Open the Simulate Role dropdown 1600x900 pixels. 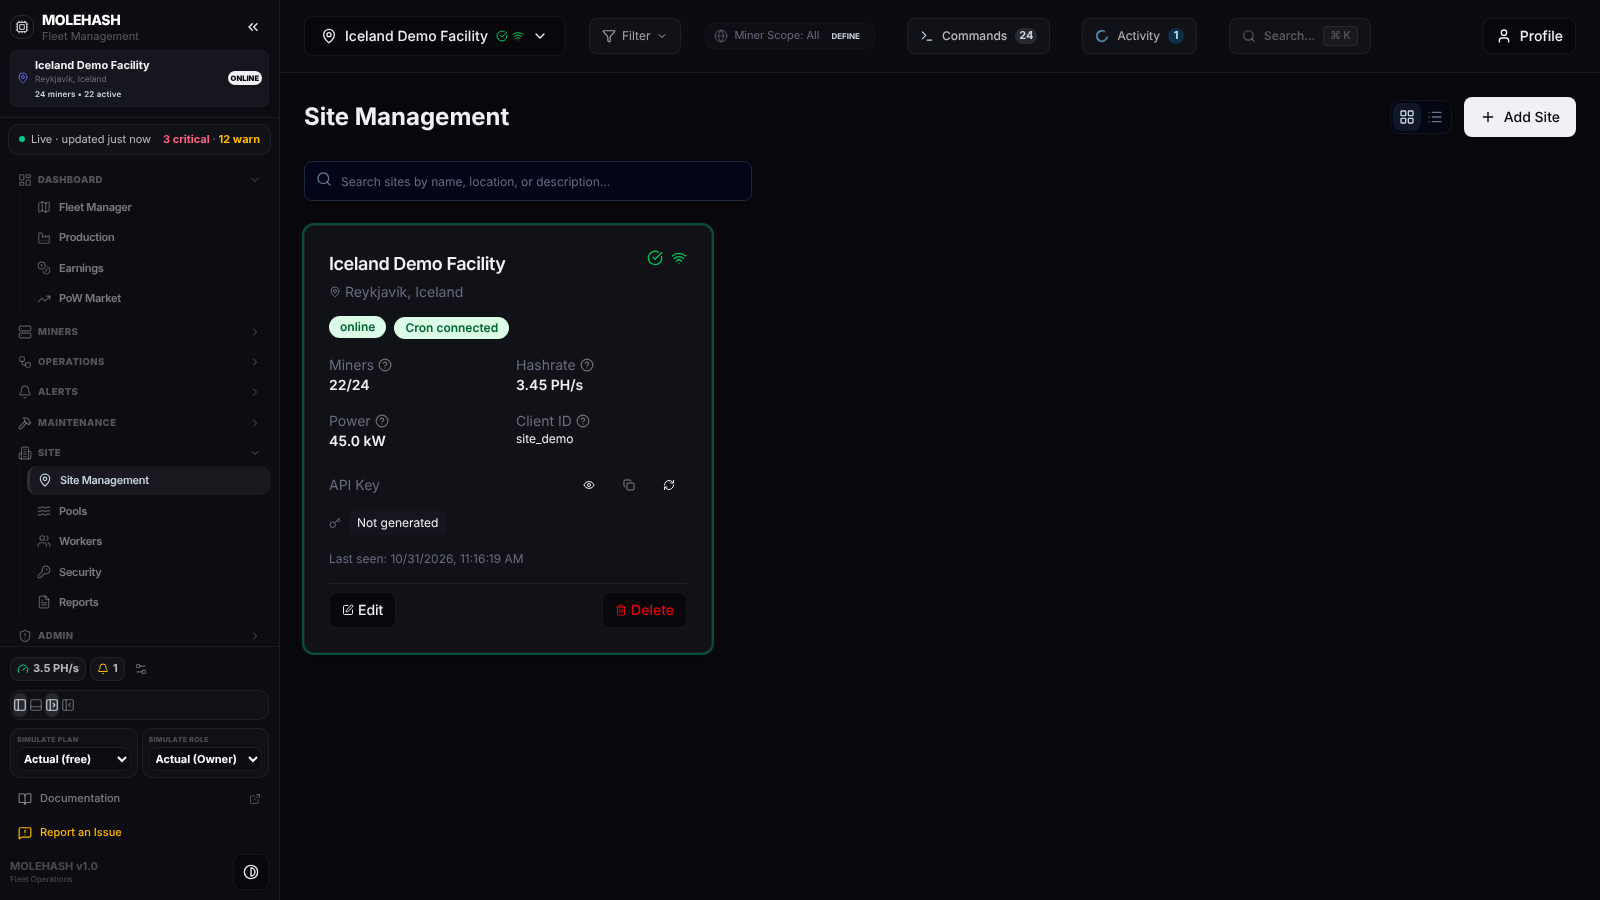pyautogui.click(x=207, y=759)
